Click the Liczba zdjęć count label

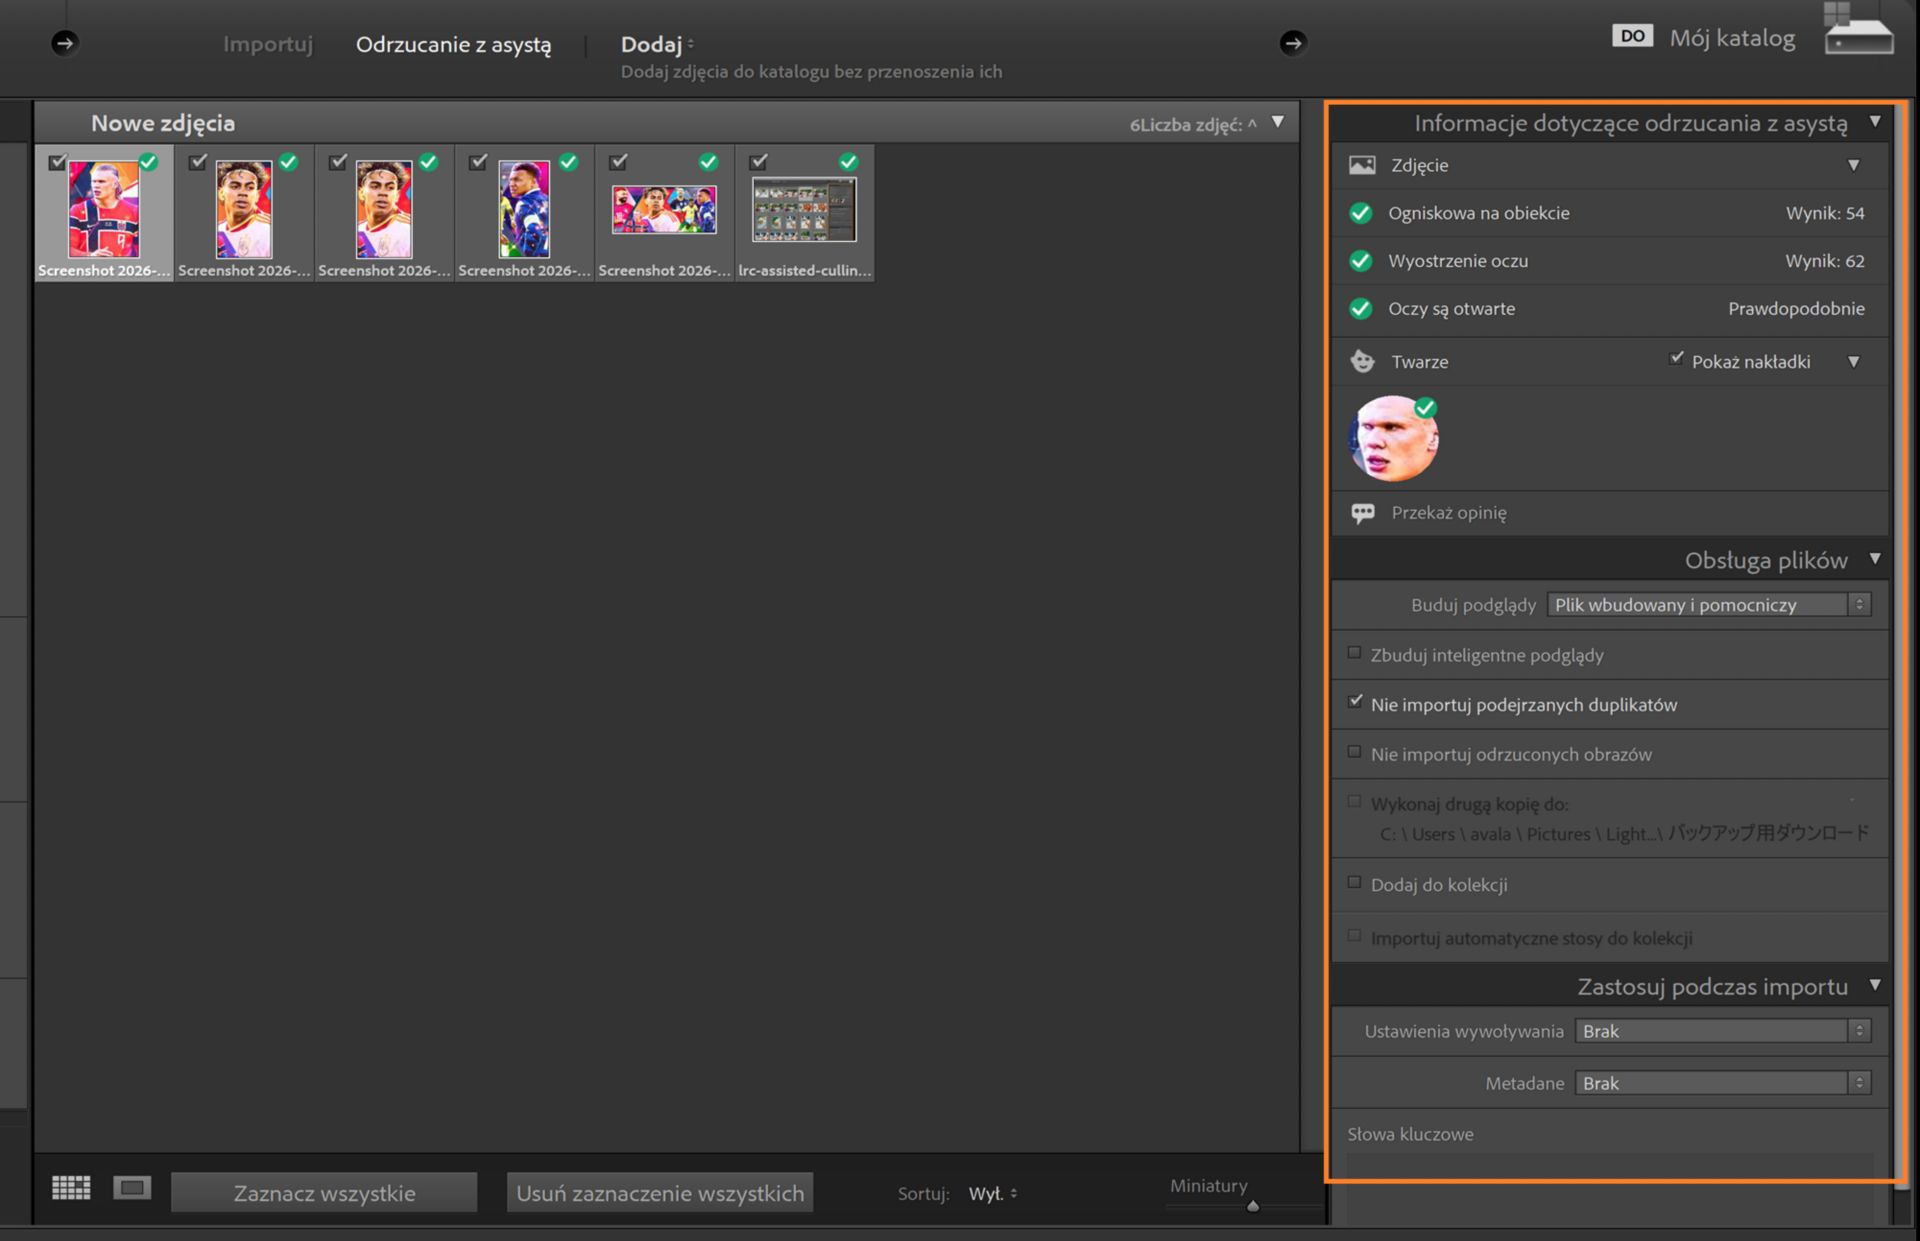[1193, 125]
